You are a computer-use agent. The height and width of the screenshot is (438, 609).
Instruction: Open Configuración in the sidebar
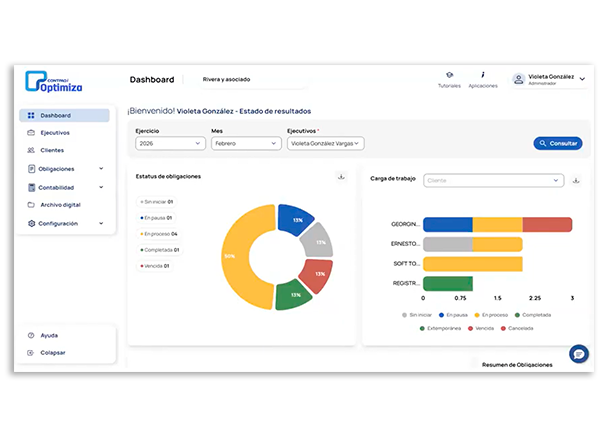click(x=58, y=223)
